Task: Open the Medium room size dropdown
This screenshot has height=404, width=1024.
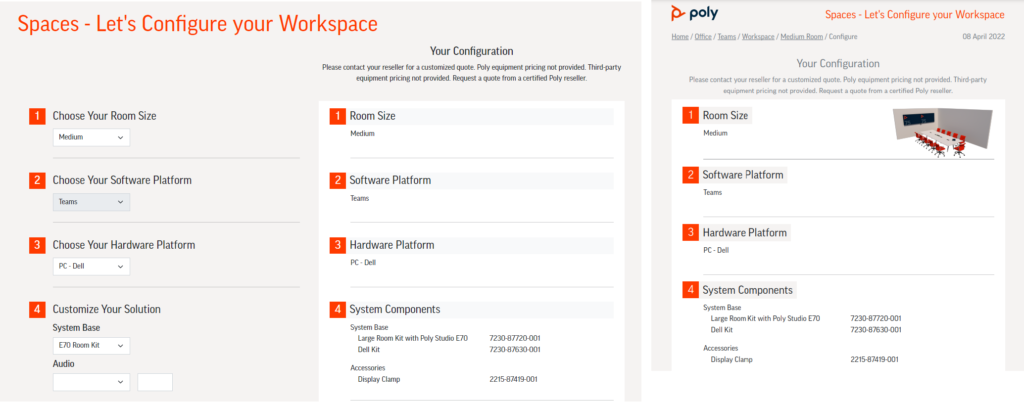Action: pyautogui.click(x=91, y=137)
